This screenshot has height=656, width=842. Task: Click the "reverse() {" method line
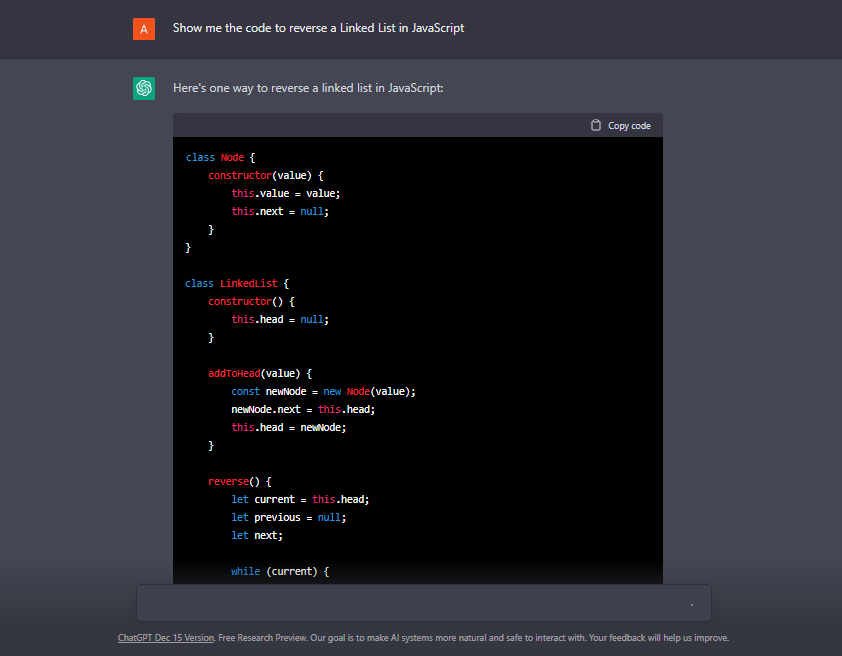point(240,482)
